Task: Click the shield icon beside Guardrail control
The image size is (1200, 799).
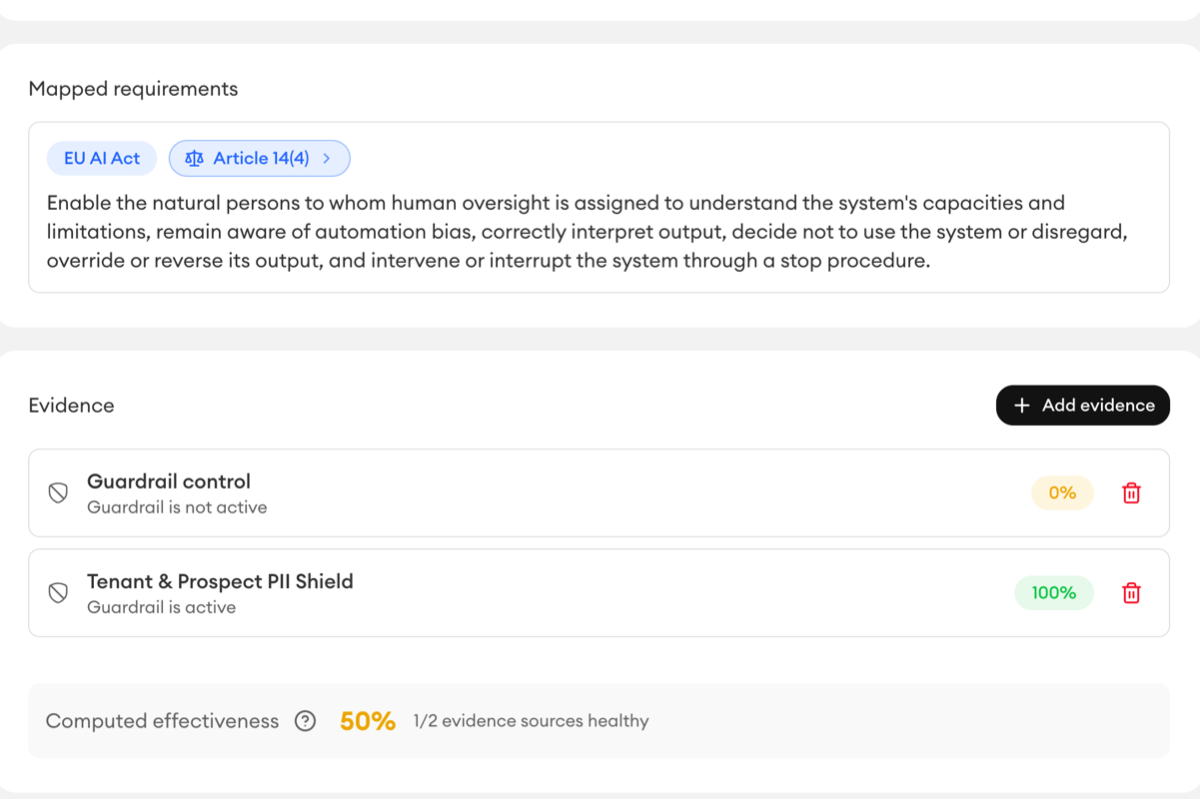Action: (58, 493)
